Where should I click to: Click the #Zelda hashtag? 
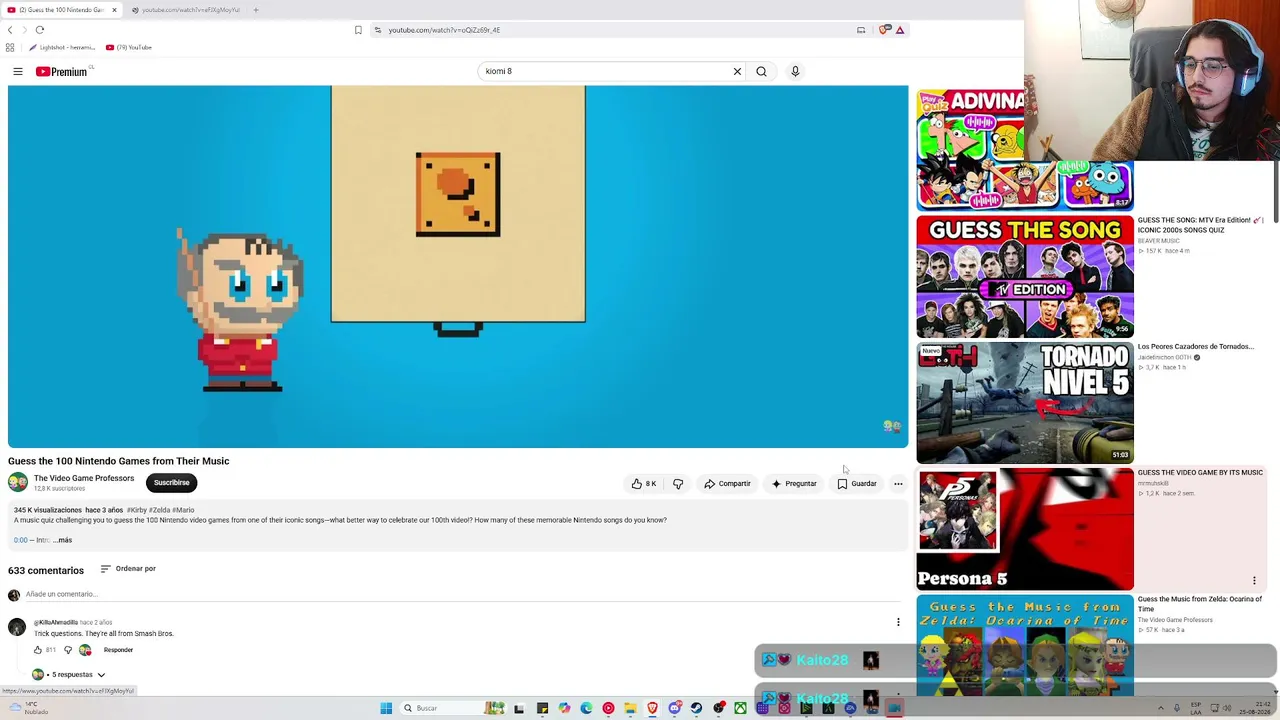point(159,510)
